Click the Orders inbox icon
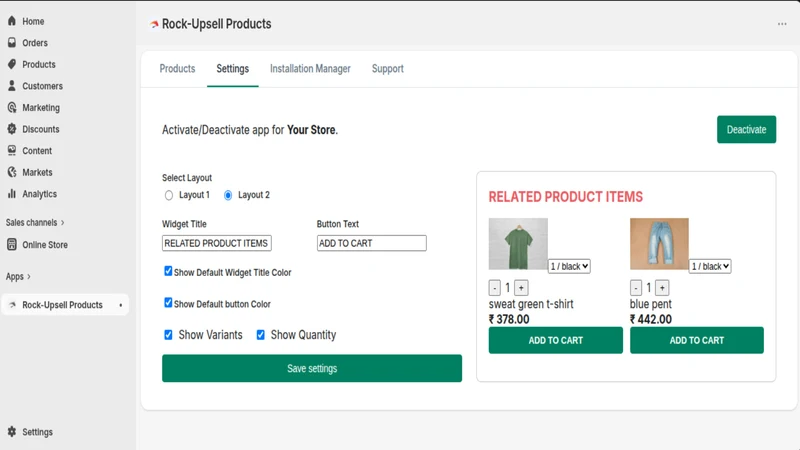The height and width of the screenshot is (450, 800). click(x=12, y=42)
